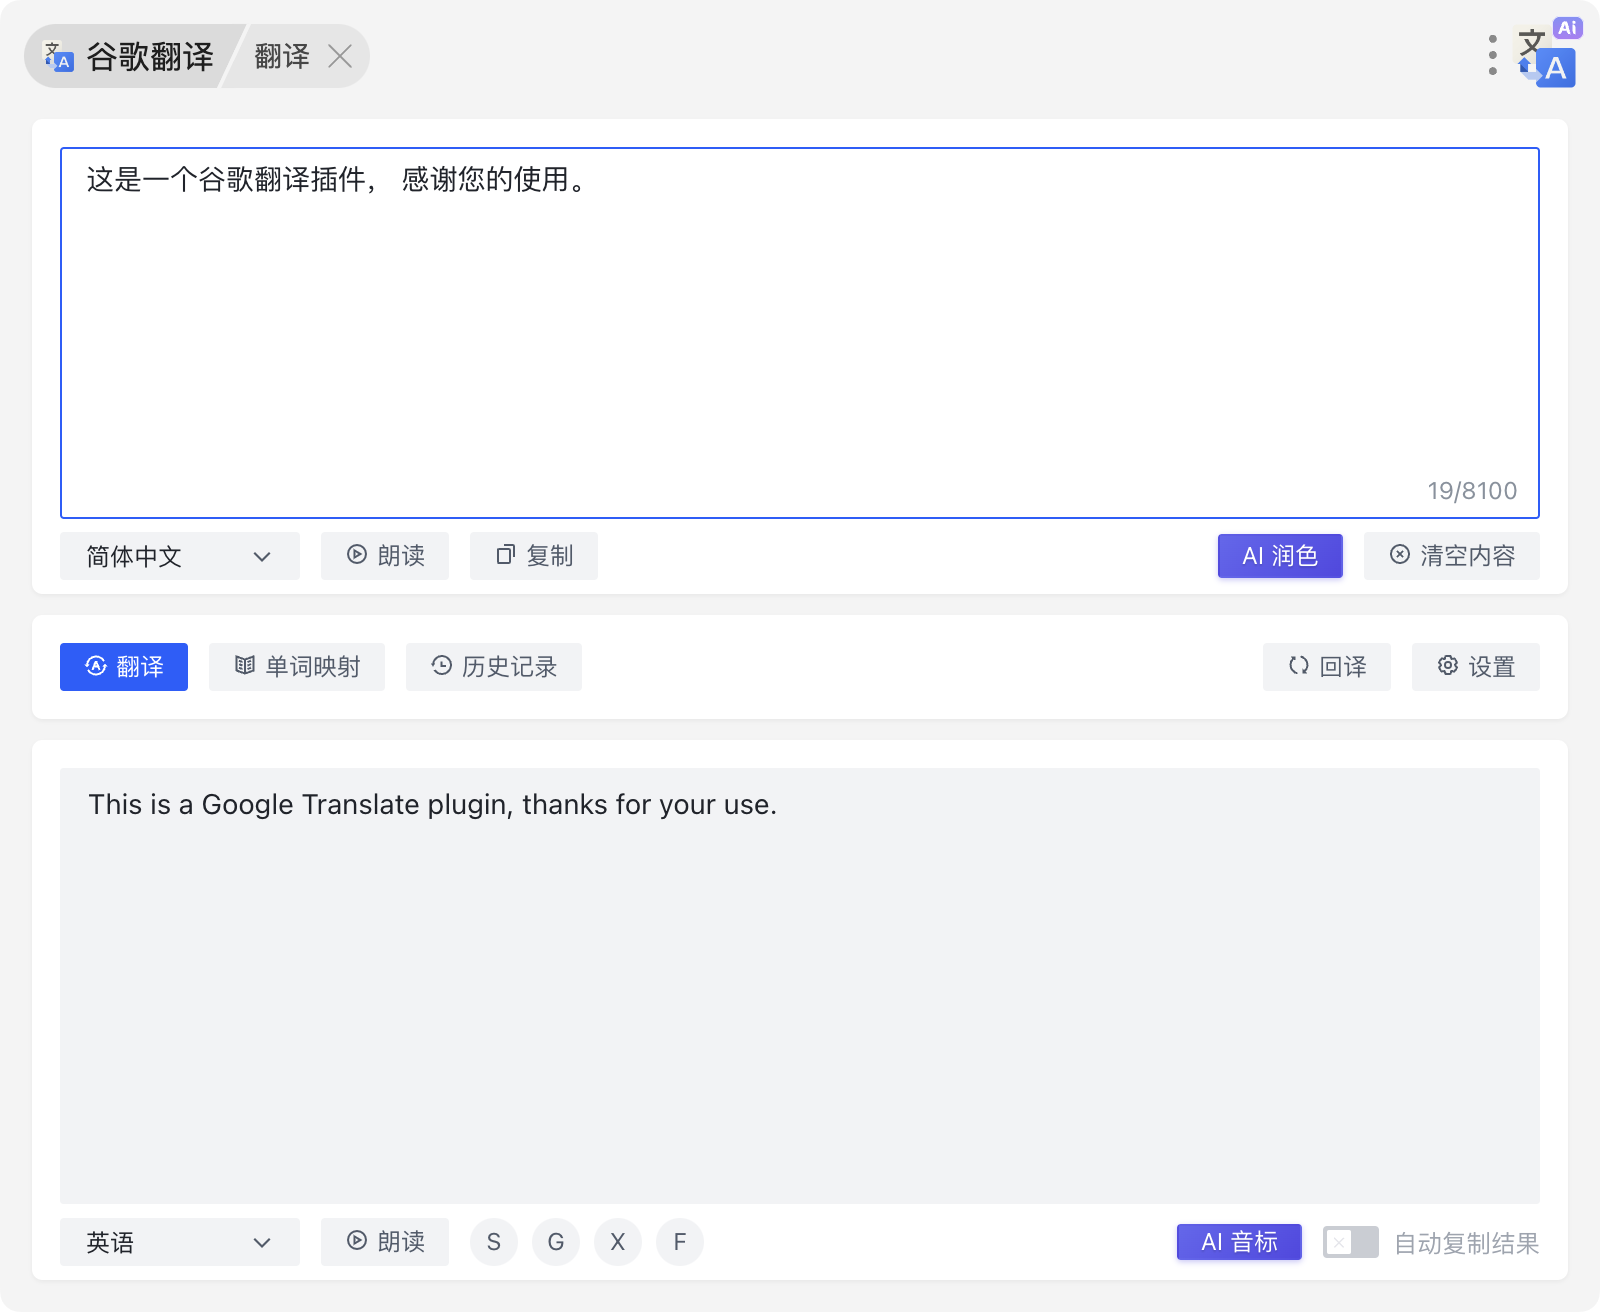Click the round S format button
Image resolution: width=1600 pixels, height=1312 pixels.
[494, 1242]
